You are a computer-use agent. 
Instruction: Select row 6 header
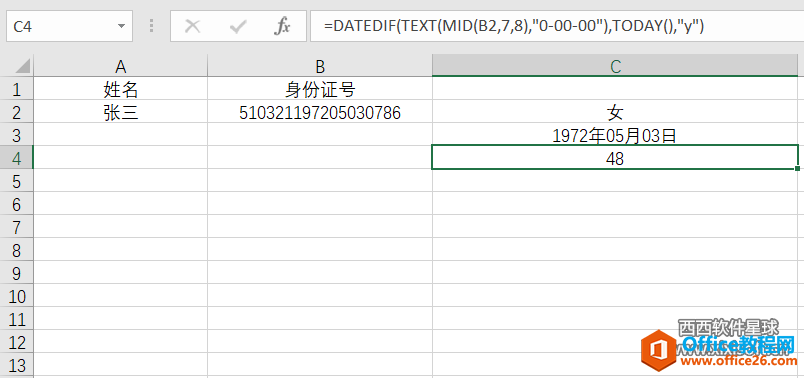click(x=16, y=204)
